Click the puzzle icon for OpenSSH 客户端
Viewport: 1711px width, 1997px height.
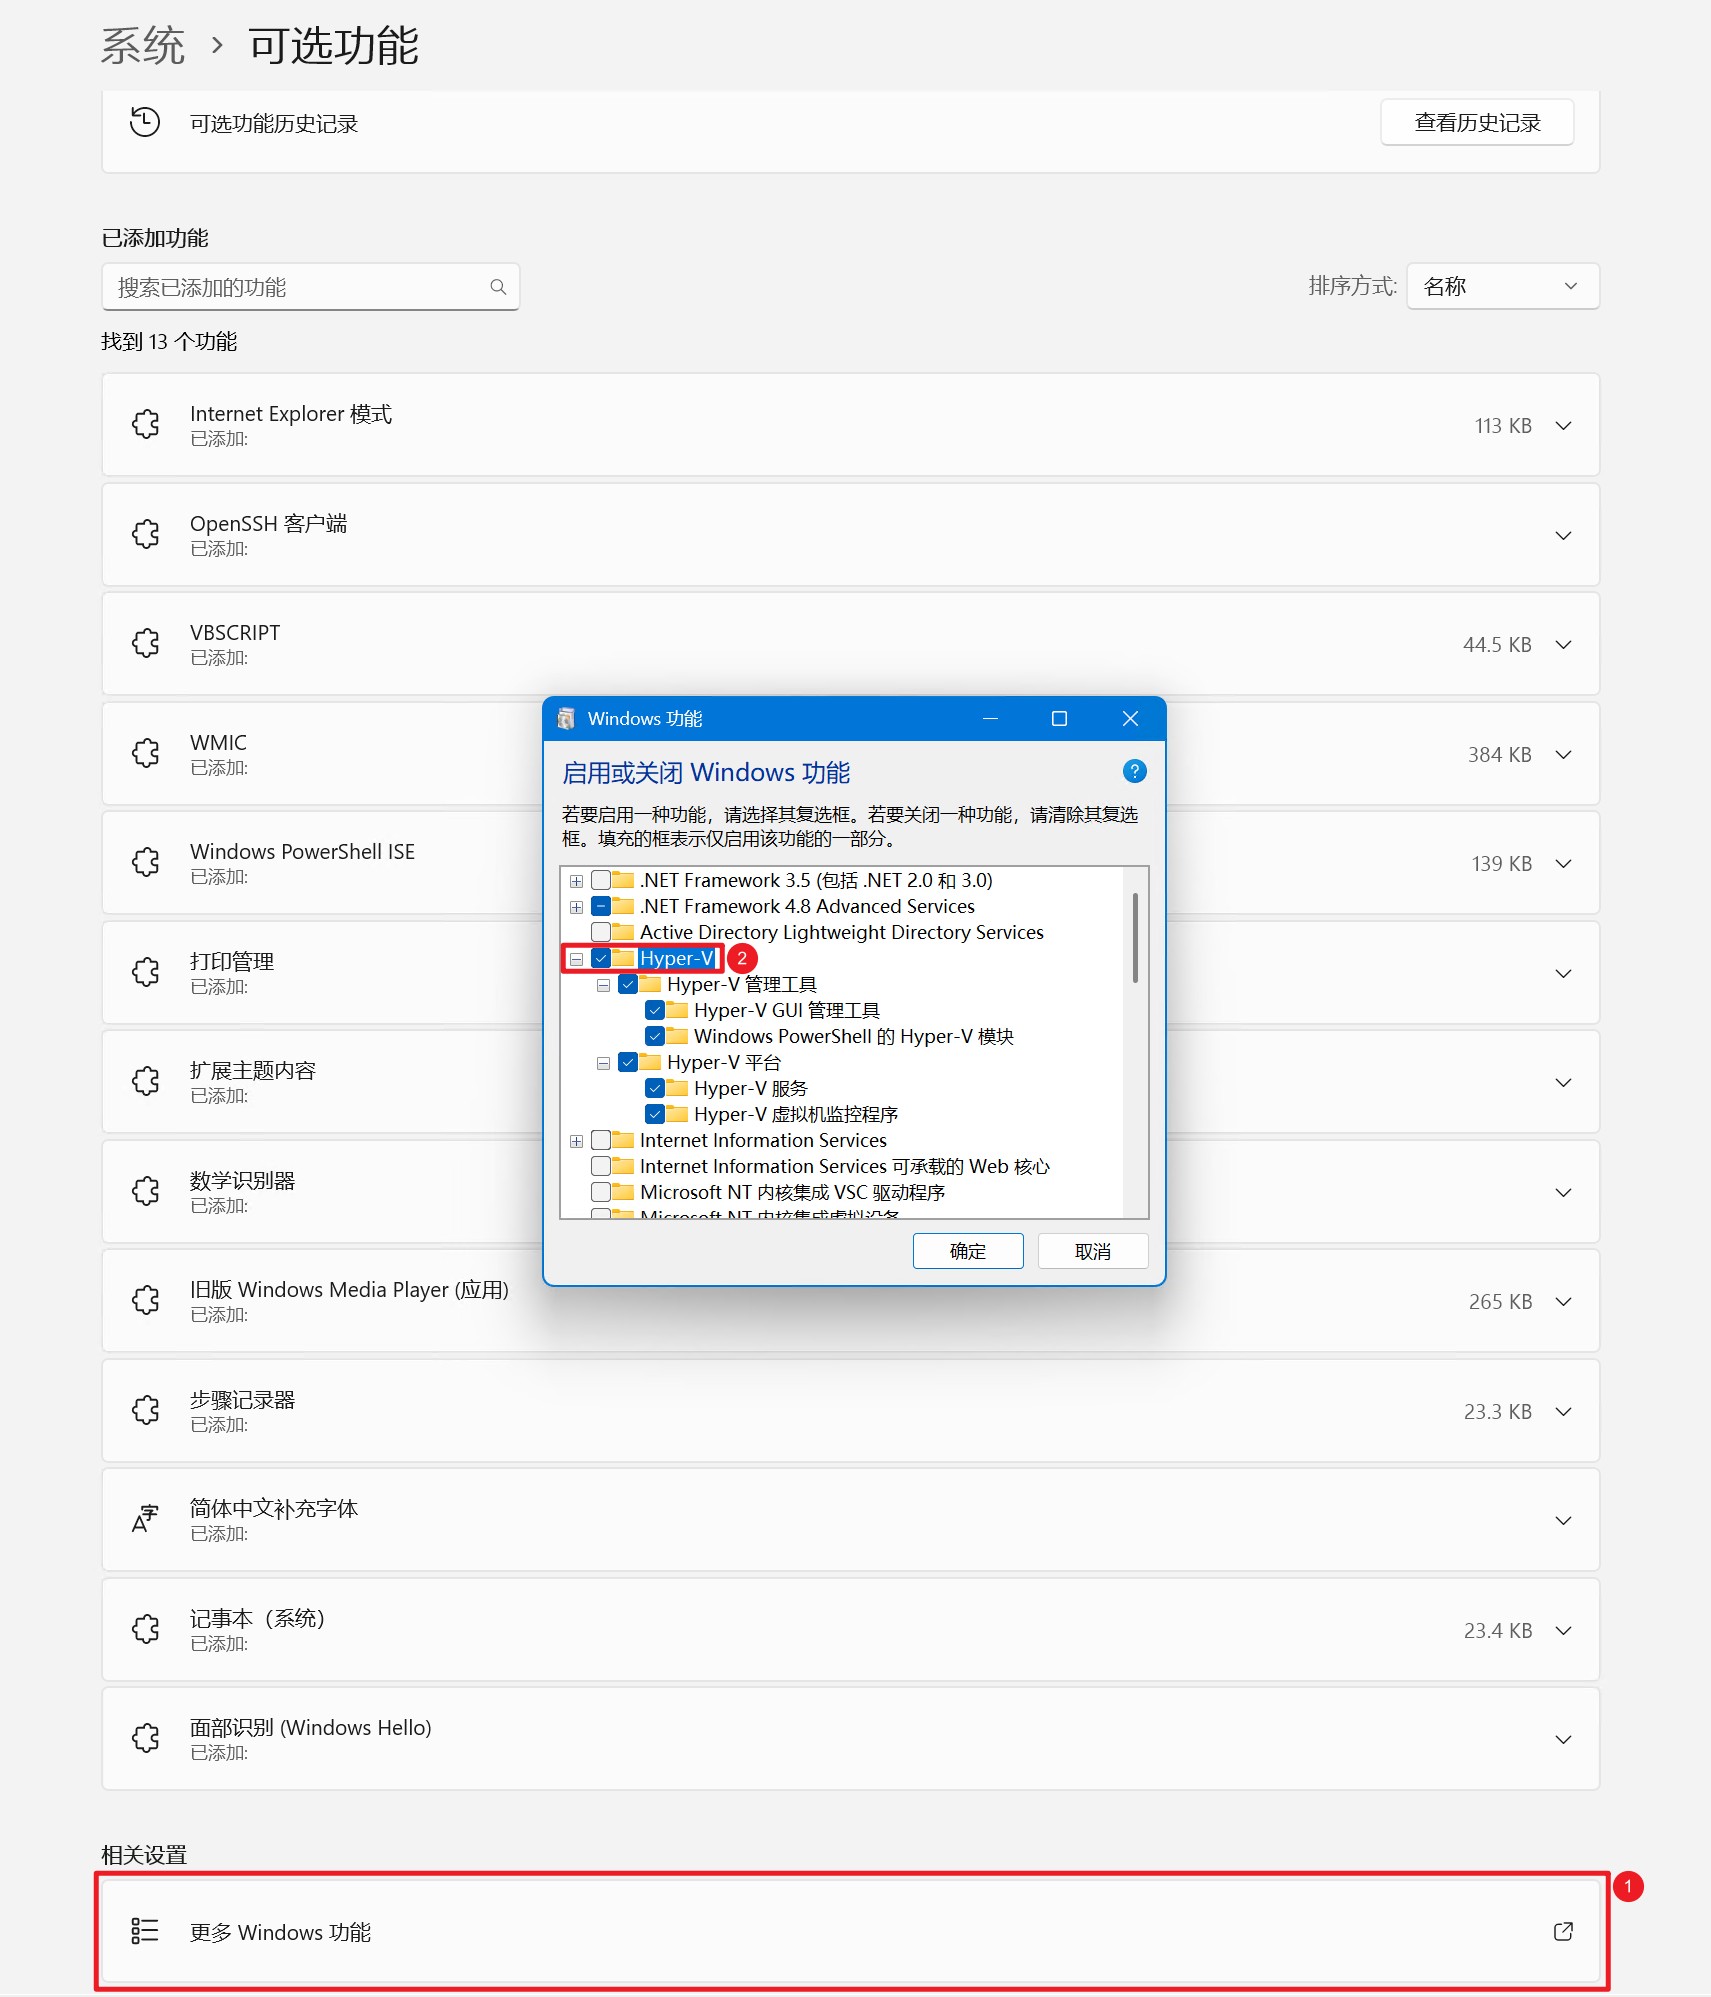click(x=146, y=534)
